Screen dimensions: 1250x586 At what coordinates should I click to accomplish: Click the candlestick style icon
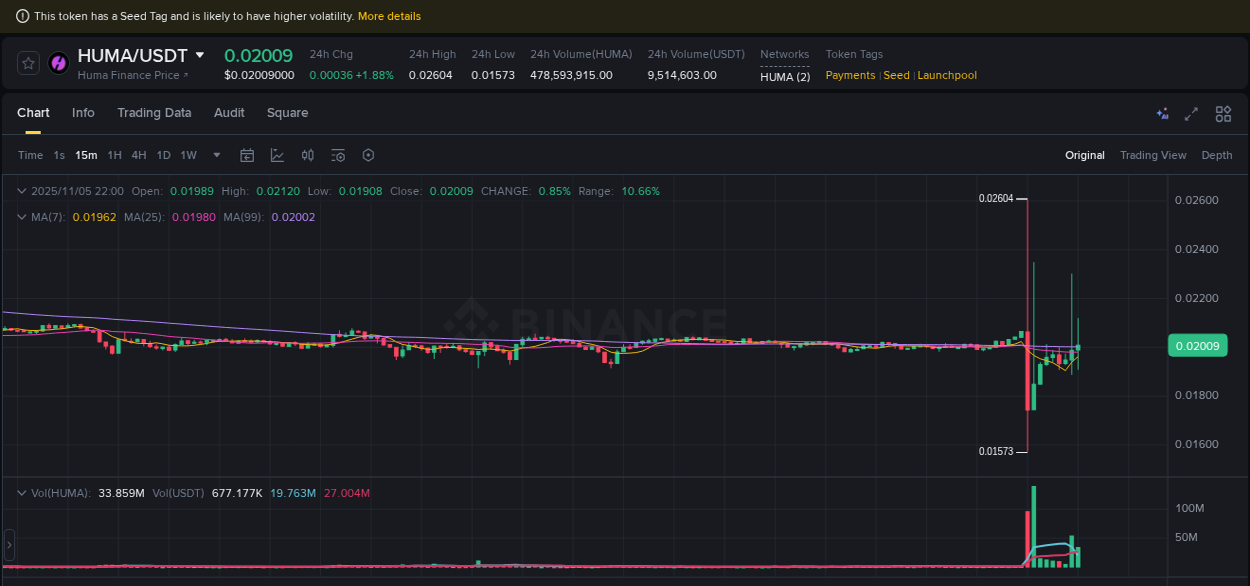click(x=307, y=155)
